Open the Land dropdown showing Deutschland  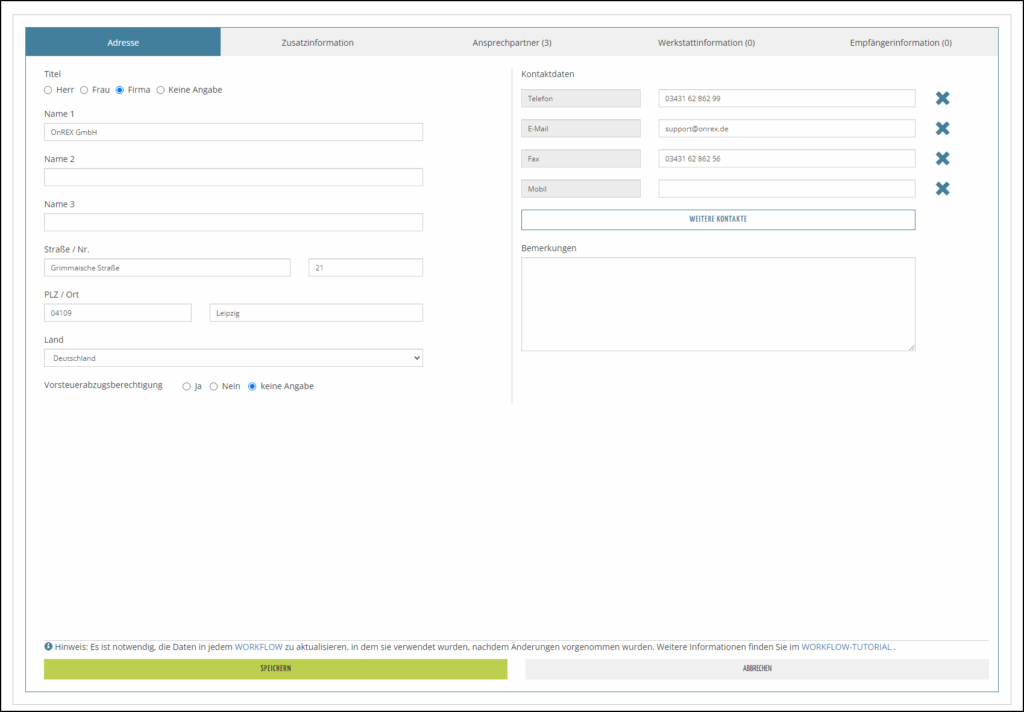pyautogui.click(x=233, y=358)
